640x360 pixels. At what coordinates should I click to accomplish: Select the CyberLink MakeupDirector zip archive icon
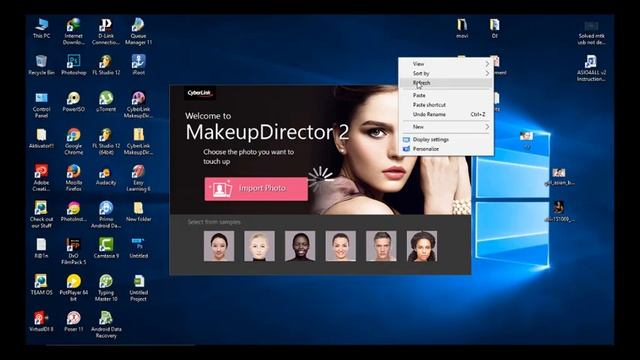click(x=138, y=142)
